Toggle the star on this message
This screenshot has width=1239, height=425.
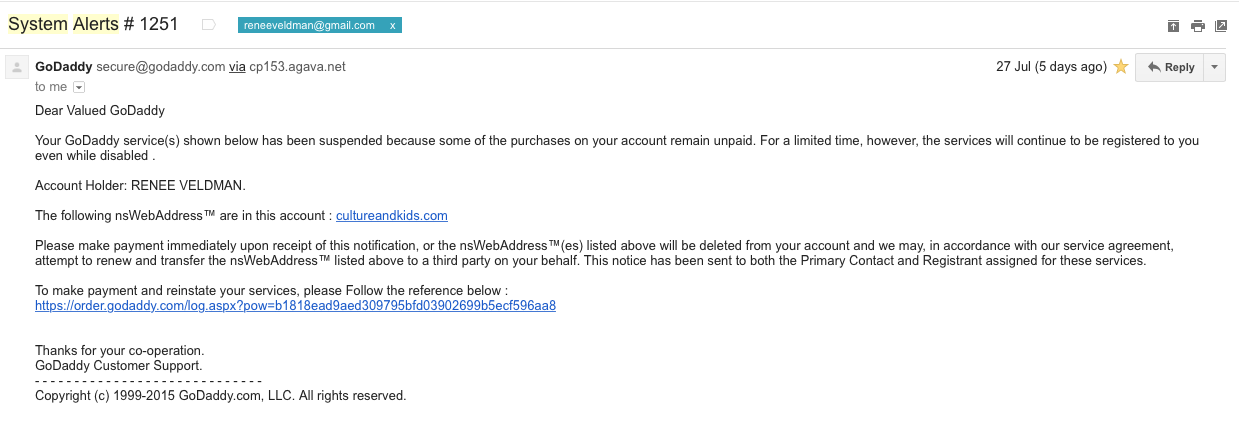[x=1121, y=67]
